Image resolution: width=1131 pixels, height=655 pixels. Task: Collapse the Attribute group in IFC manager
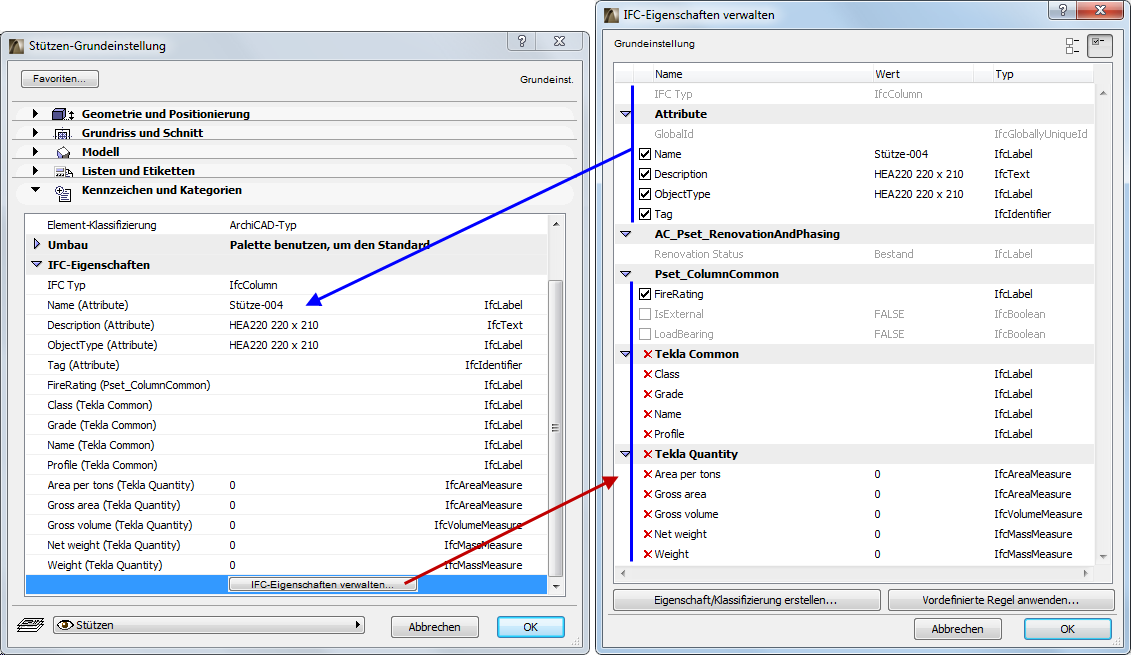coord(625,114)
